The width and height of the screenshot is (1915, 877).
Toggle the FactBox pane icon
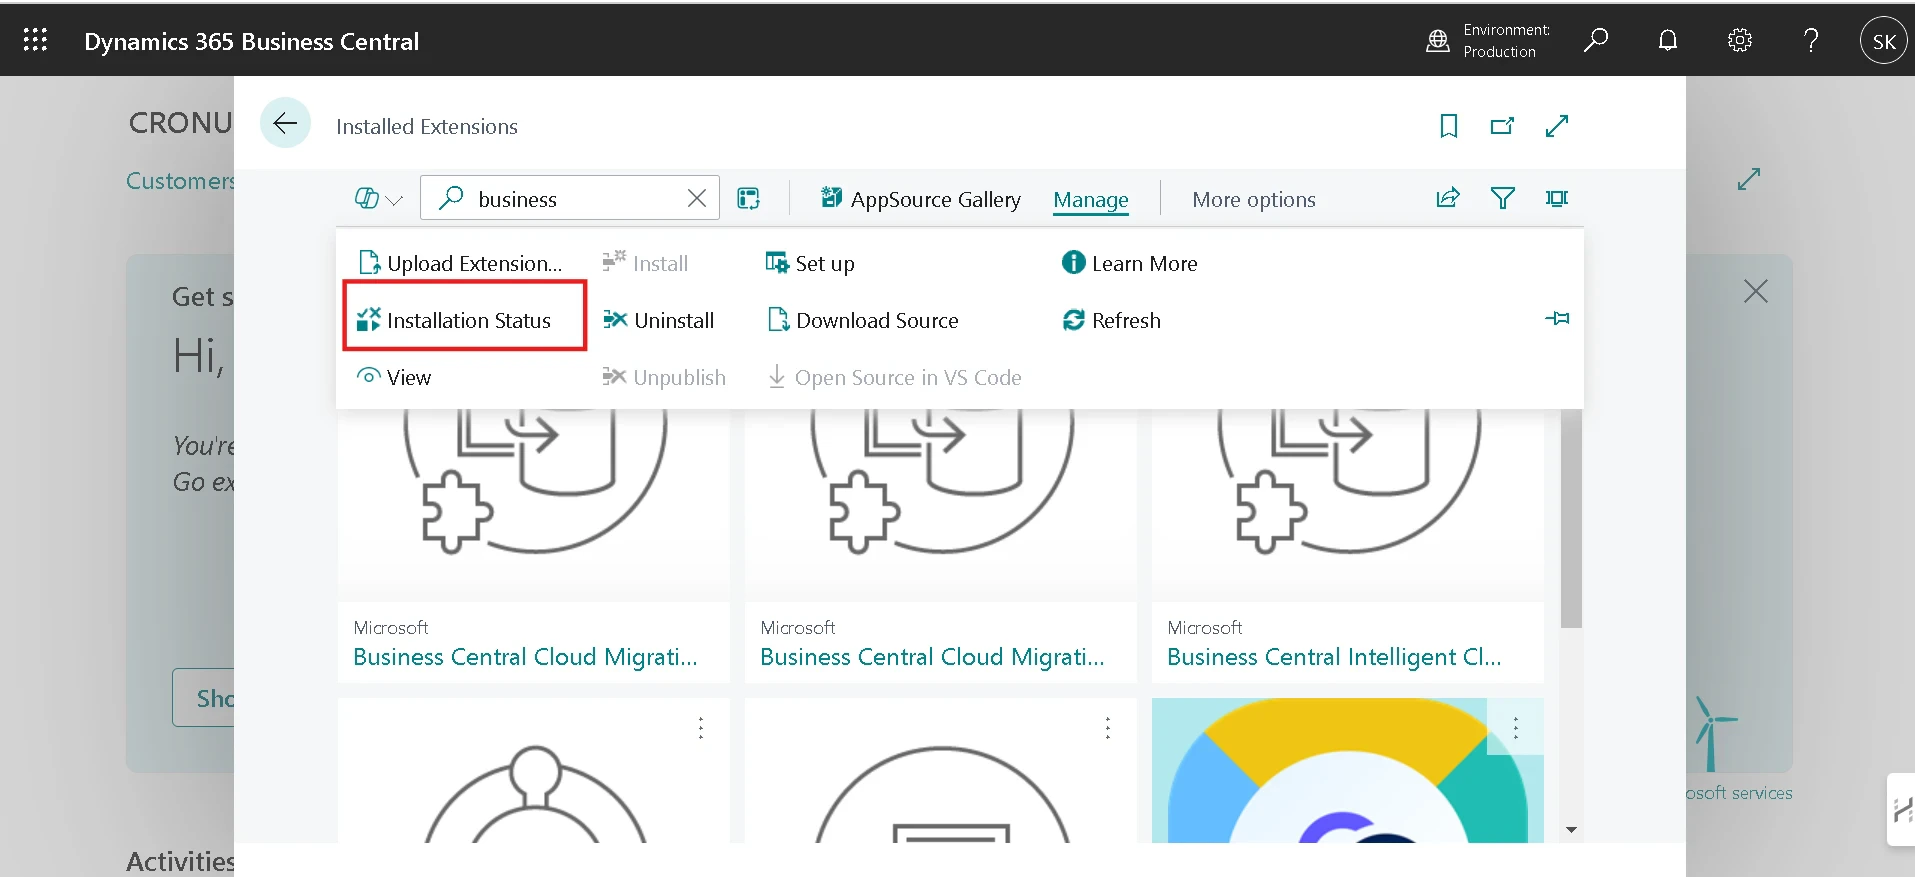(1556, 198)
